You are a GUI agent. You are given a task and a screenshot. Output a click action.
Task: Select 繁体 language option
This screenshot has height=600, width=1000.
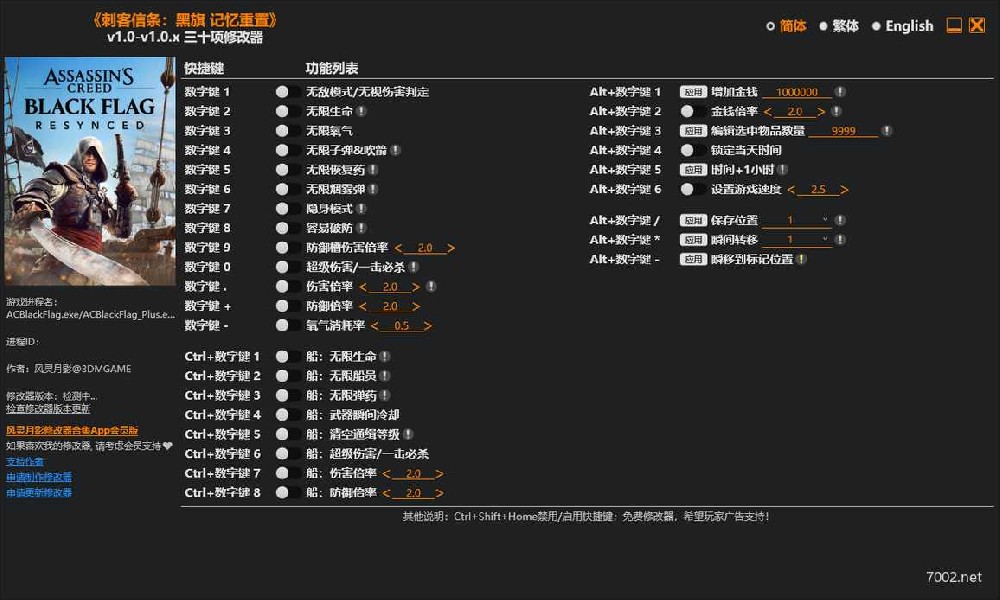839,26
